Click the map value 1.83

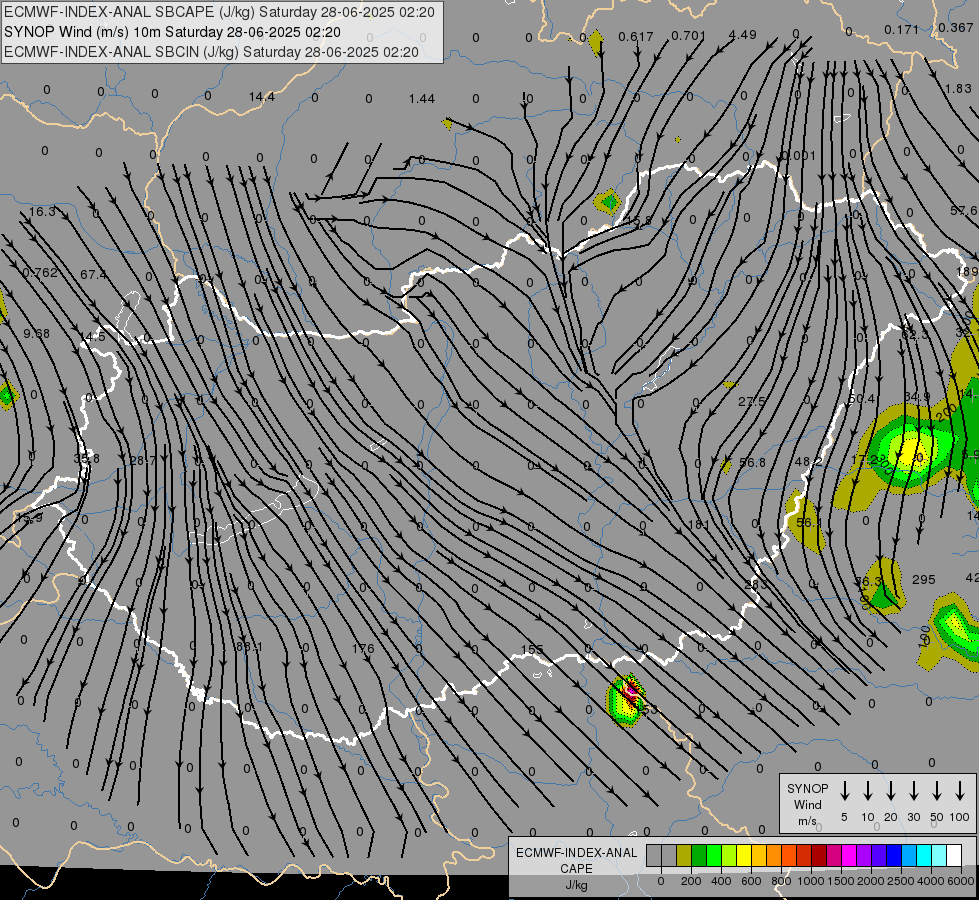pos(958,89)
